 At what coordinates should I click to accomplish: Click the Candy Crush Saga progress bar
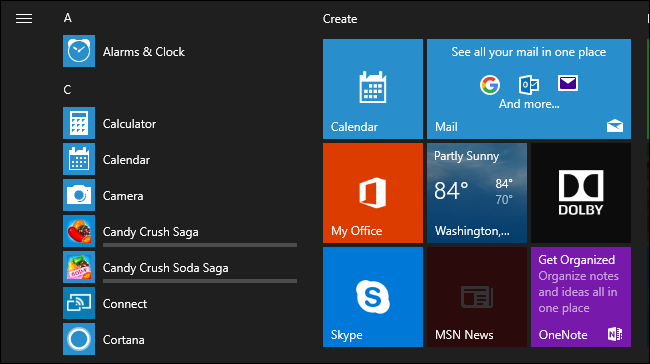pos(200,245)
